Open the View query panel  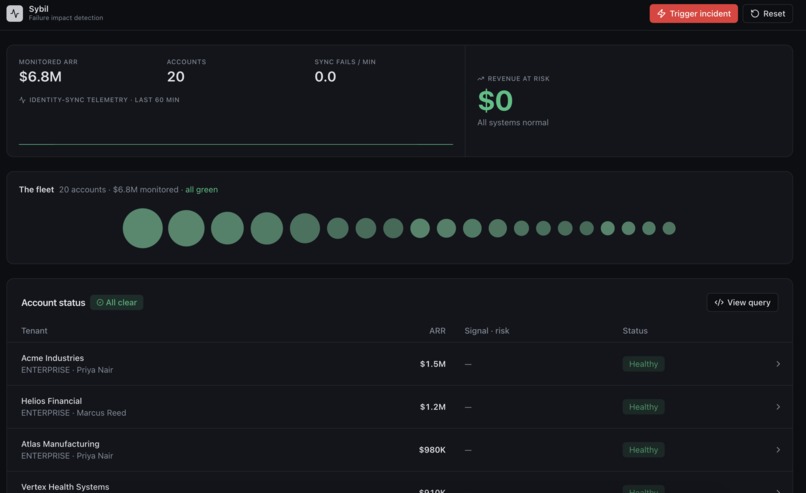click(x=742, y=302)
